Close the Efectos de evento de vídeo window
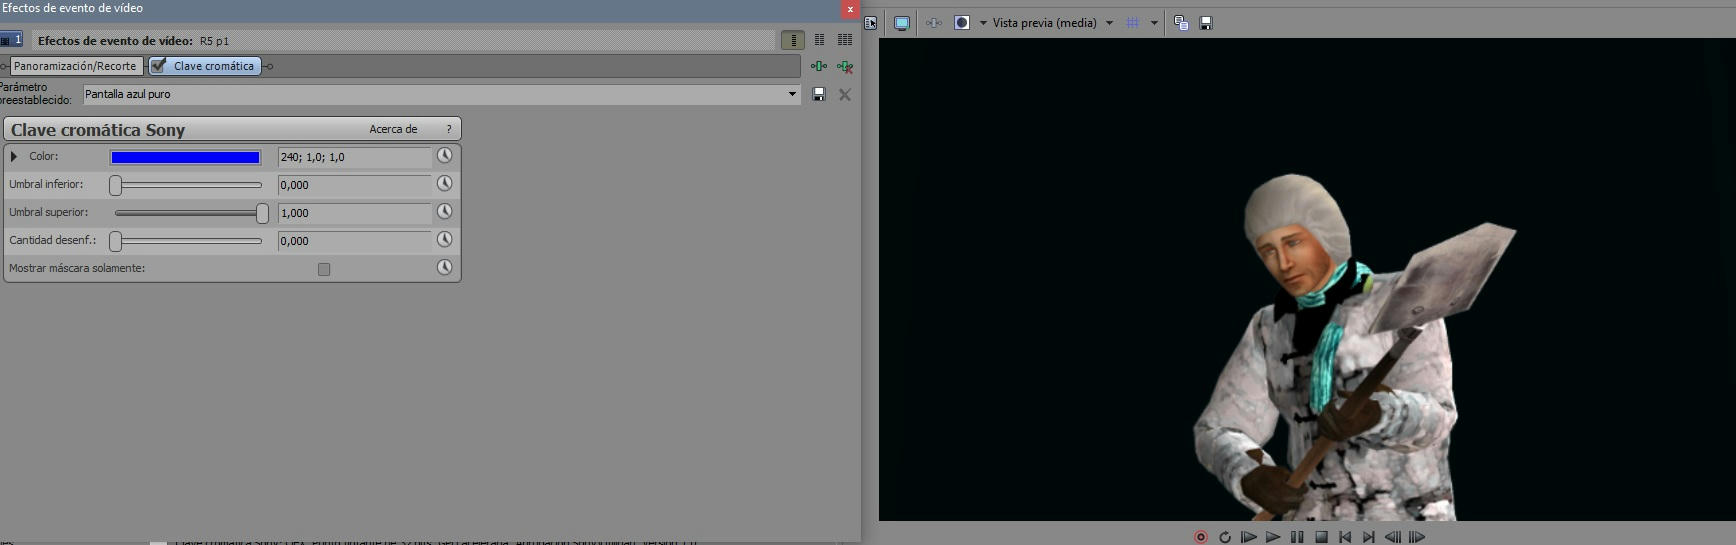 (x=850, y=9)
